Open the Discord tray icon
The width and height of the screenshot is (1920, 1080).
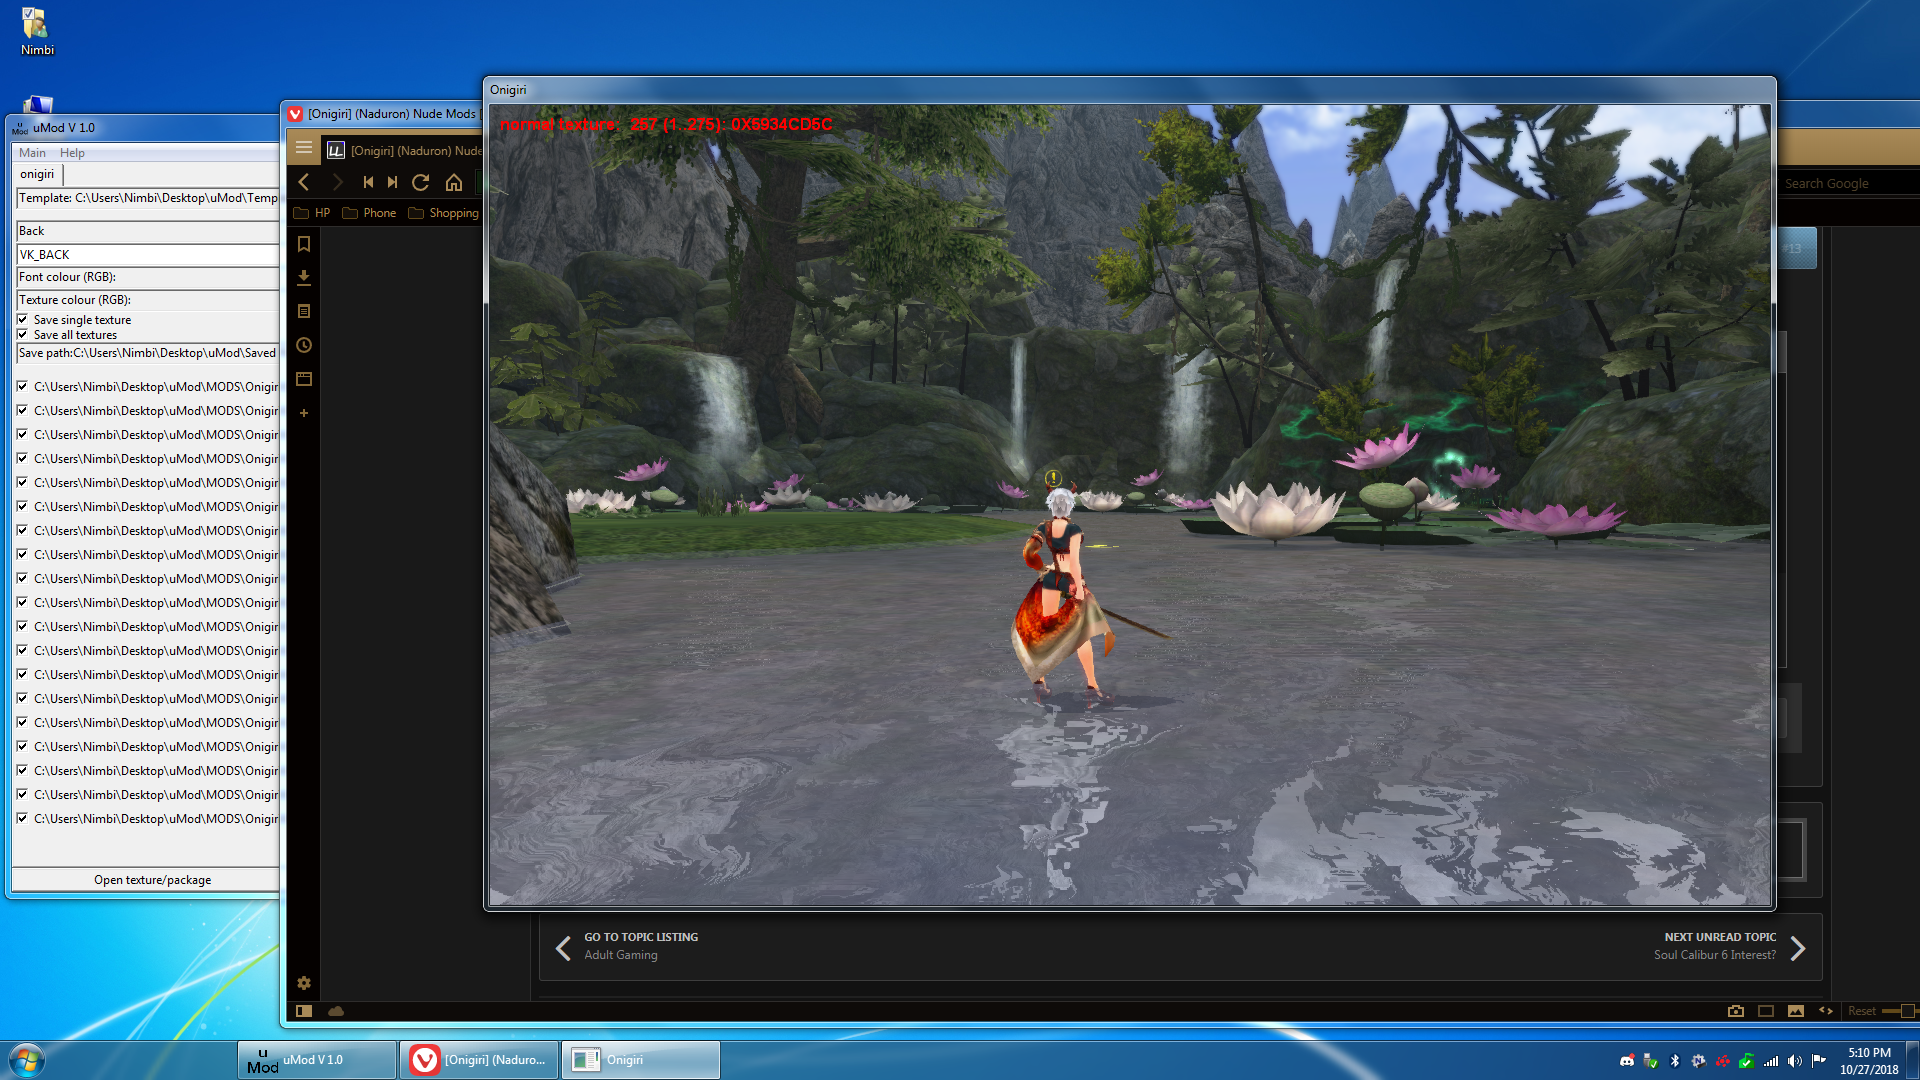click(x=1627, y=1061)
